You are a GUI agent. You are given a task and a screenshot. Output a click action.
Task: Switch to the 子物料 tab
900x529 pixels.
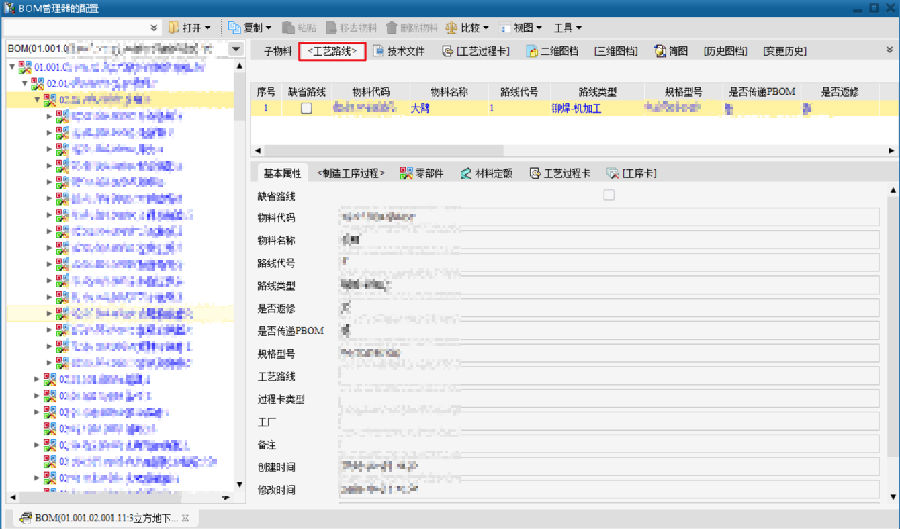[277, 50]
